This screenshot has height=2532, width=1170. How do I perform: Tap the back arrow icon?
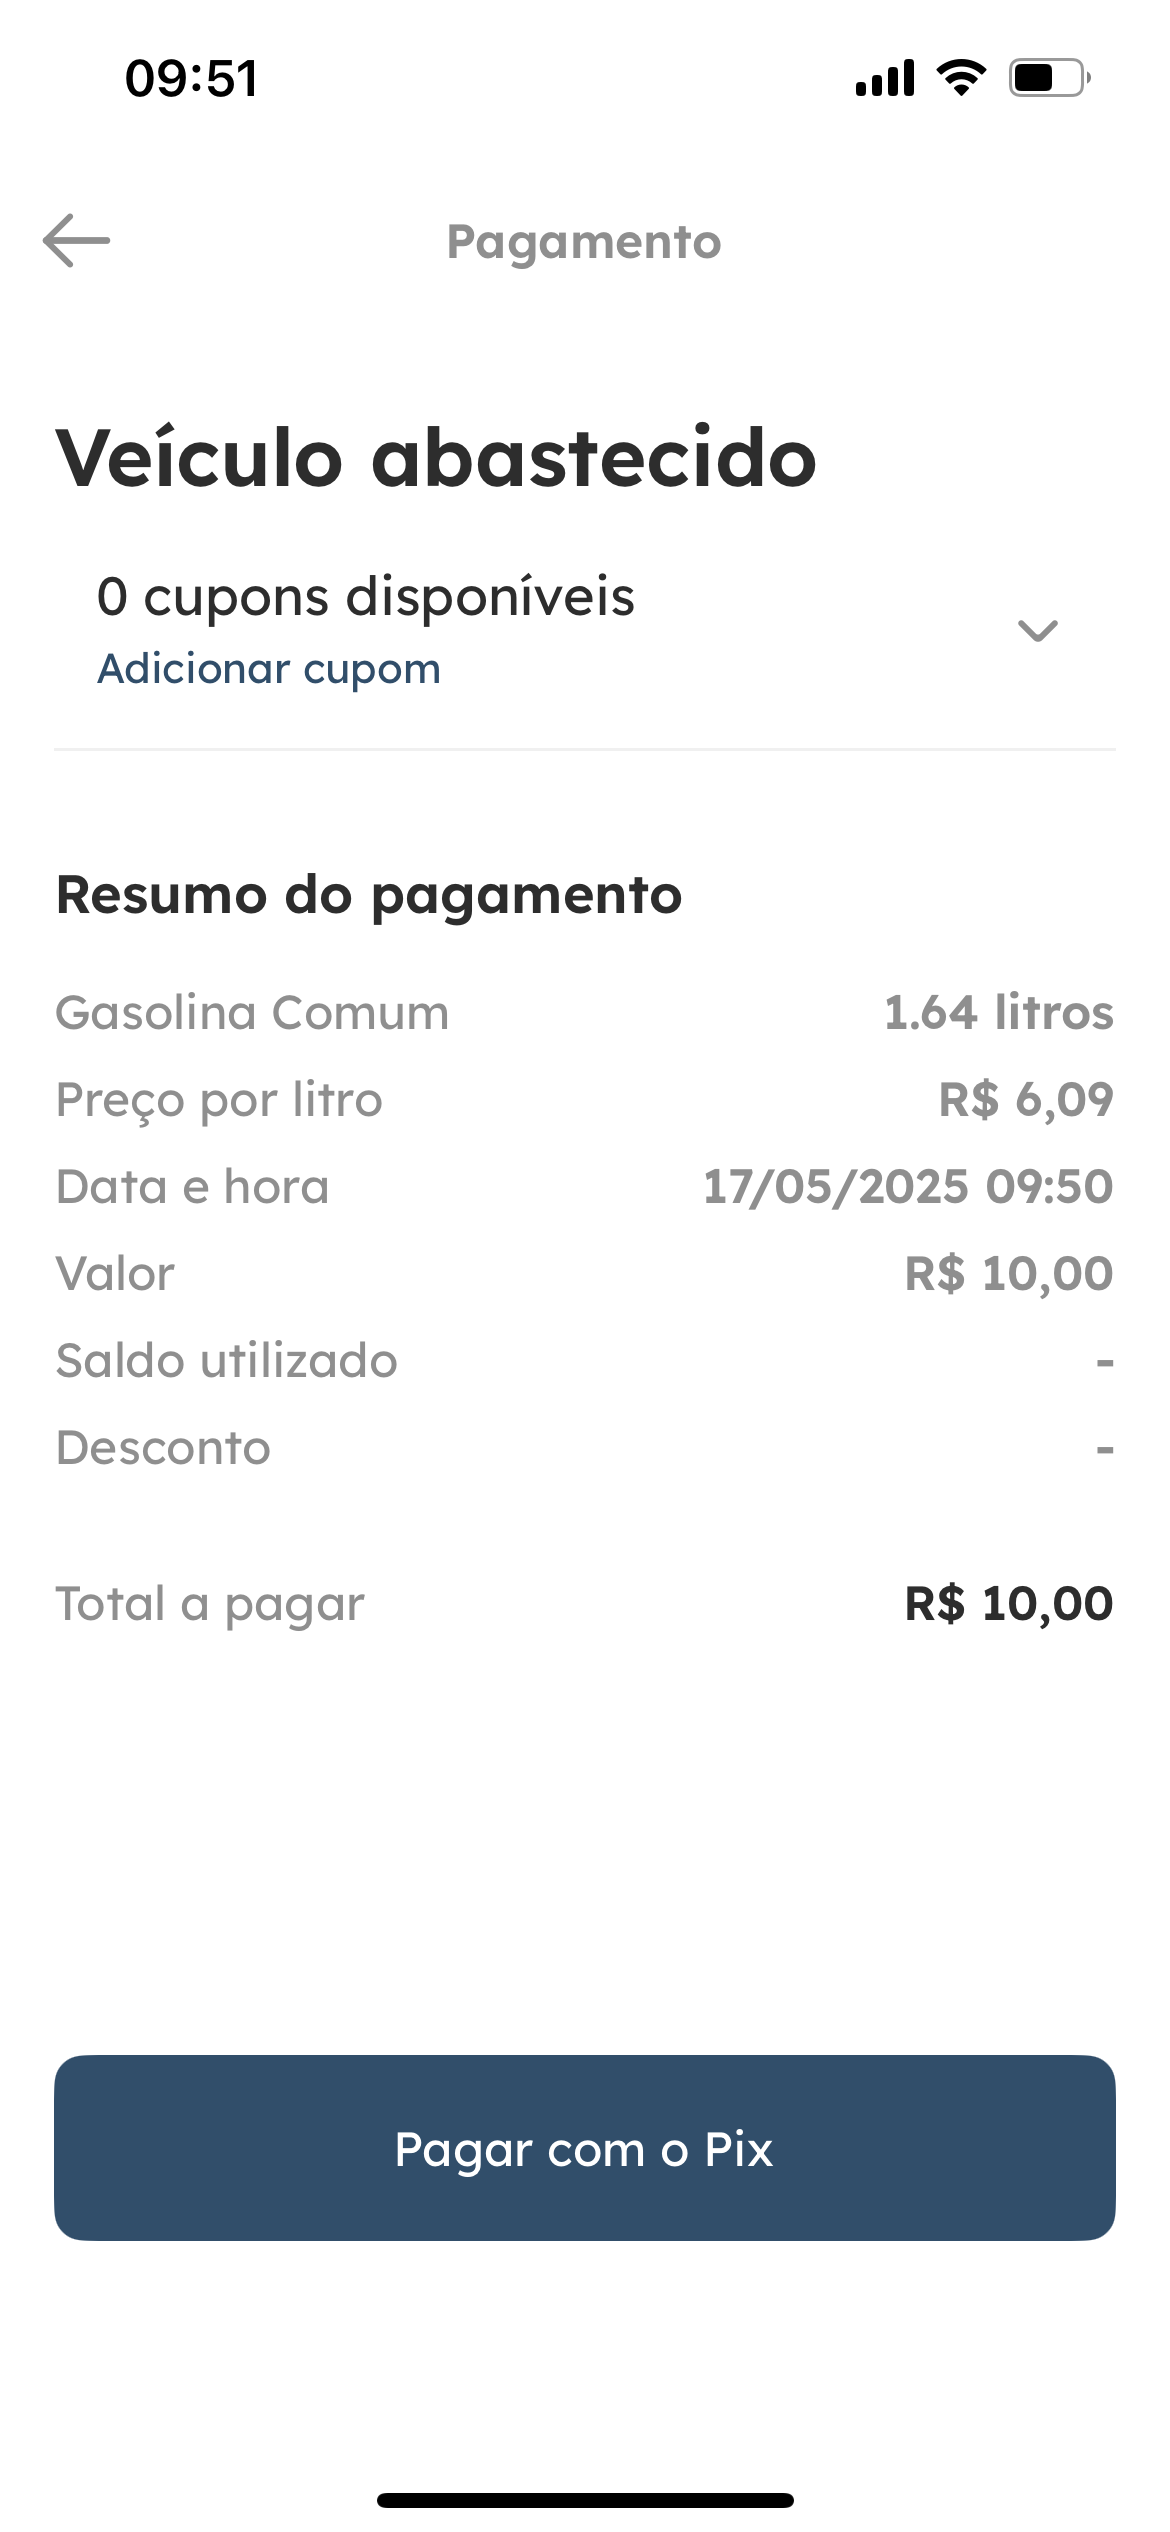point(77,241)
